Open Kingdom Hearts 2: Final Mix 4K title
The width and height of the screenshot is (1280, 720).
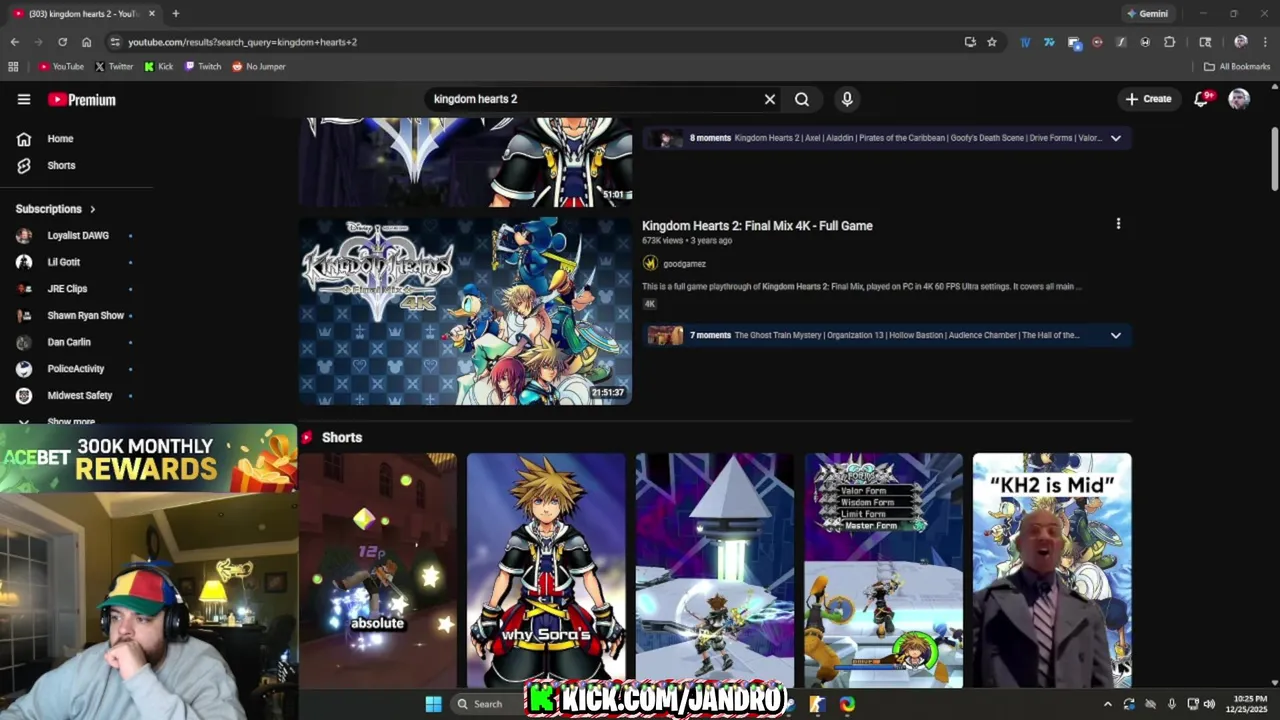(757, 226)
